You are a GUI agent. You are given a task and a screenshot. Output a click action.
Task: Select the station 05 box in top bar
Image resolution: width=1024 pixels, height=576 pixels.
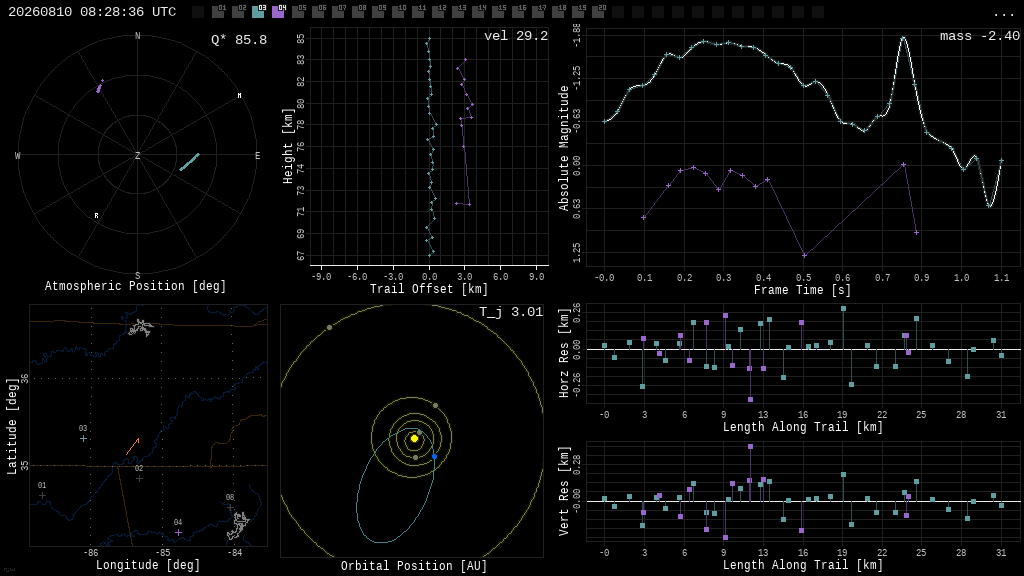298,12
